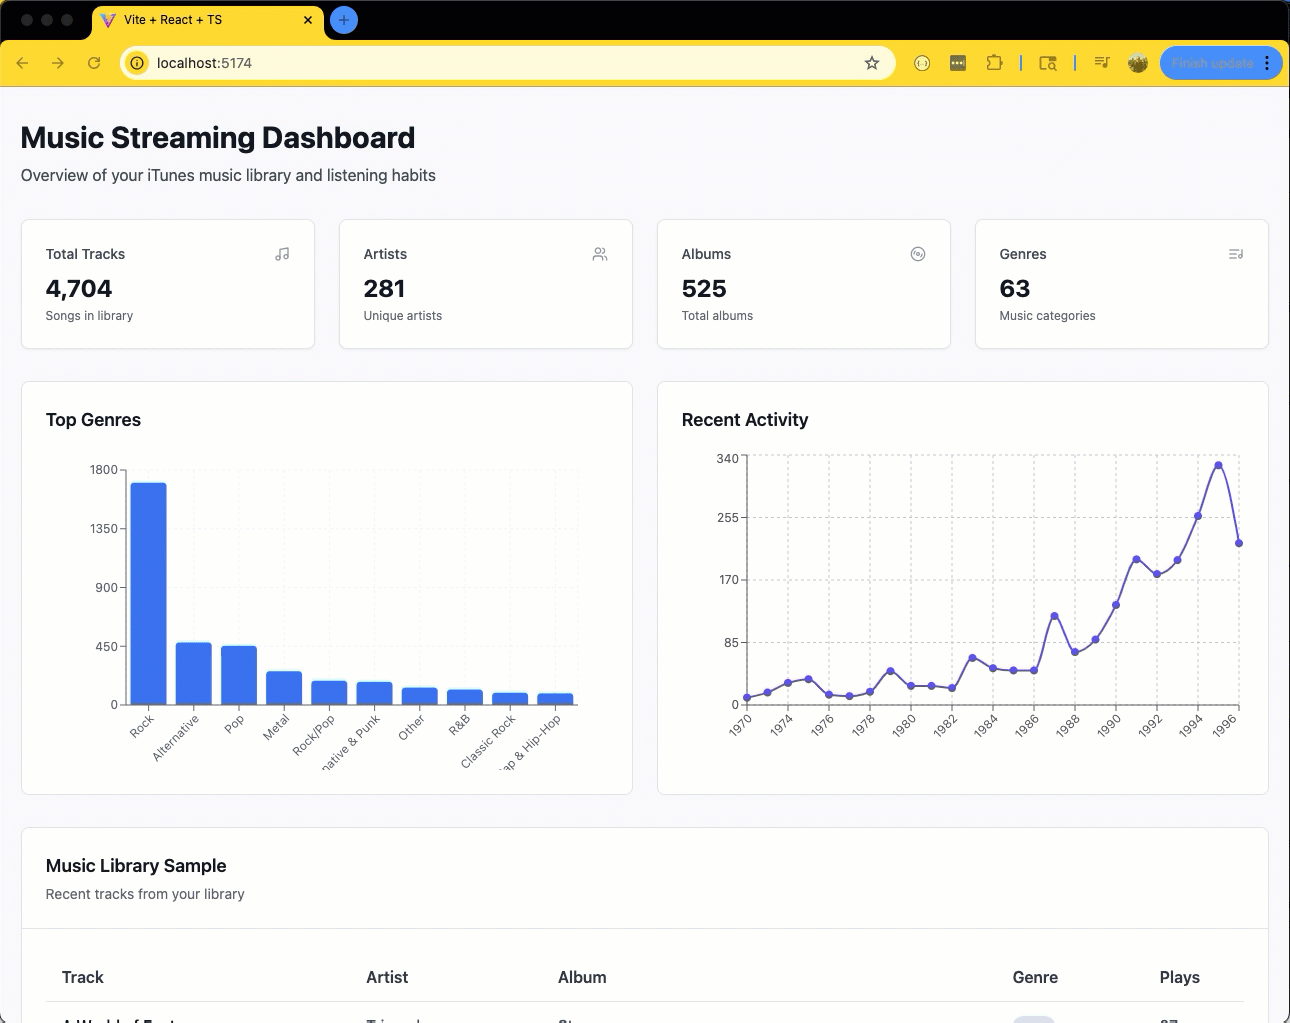Click the Finish update button
This screenshot has width=1290, height=1023.
tap(1211, 63)
